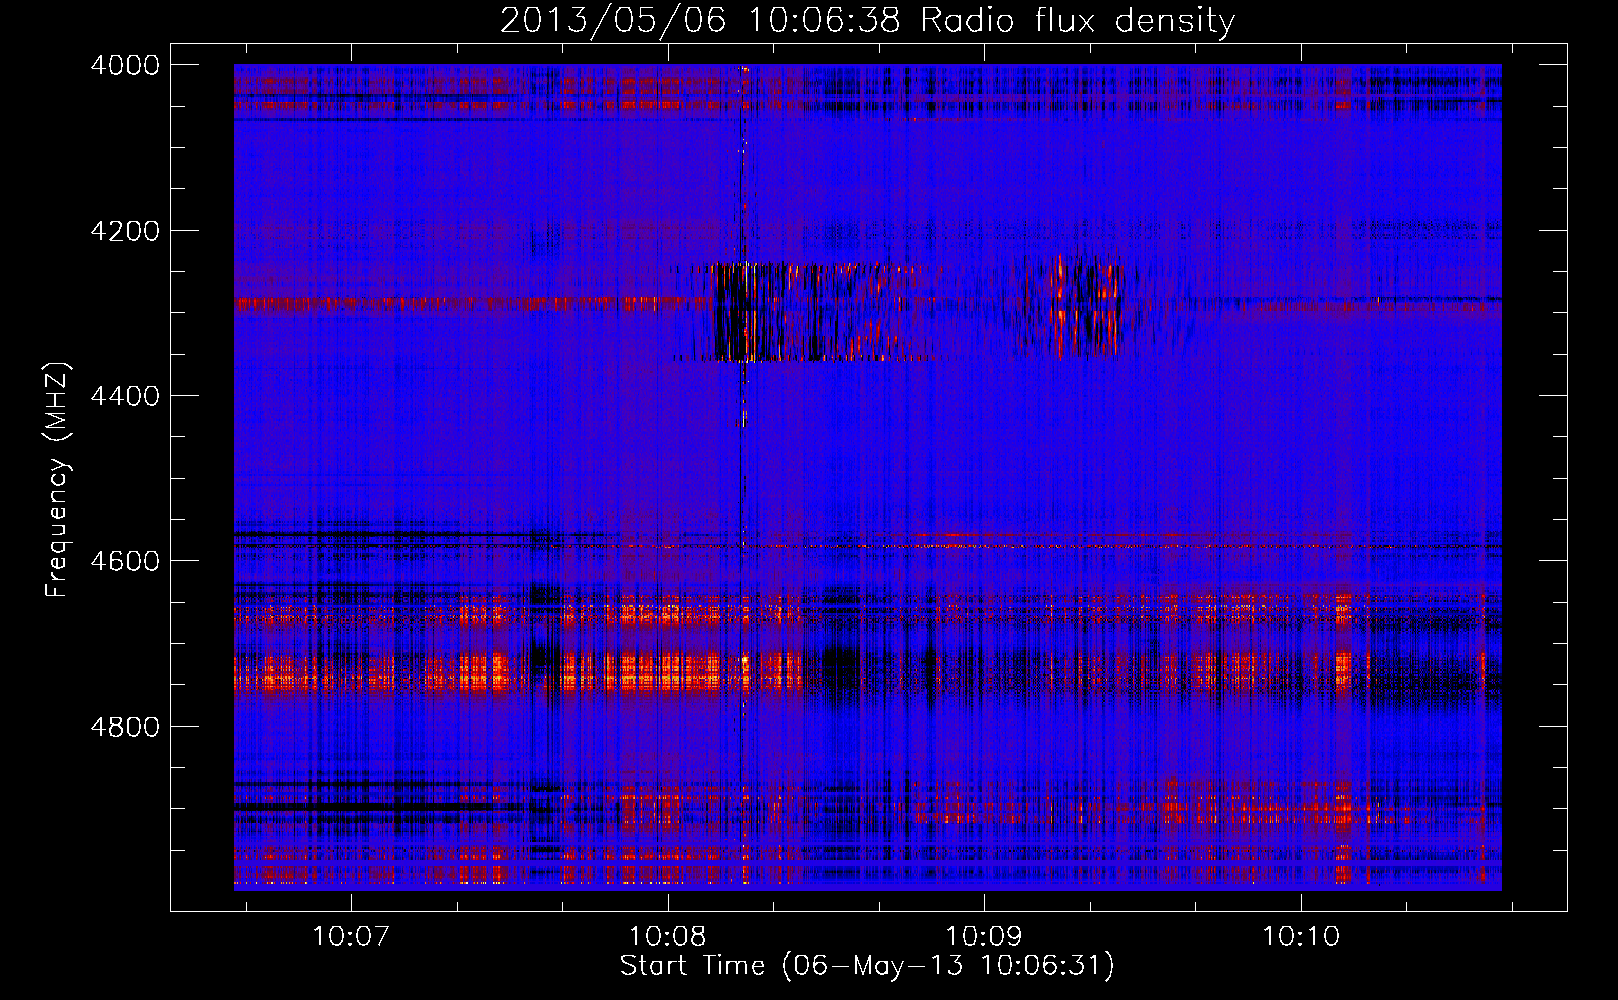This screenshot has height=1000, width=1618.
Task: Click the 4000 frequency axis label
Action: pyautogui.click(x=125, y=65)
